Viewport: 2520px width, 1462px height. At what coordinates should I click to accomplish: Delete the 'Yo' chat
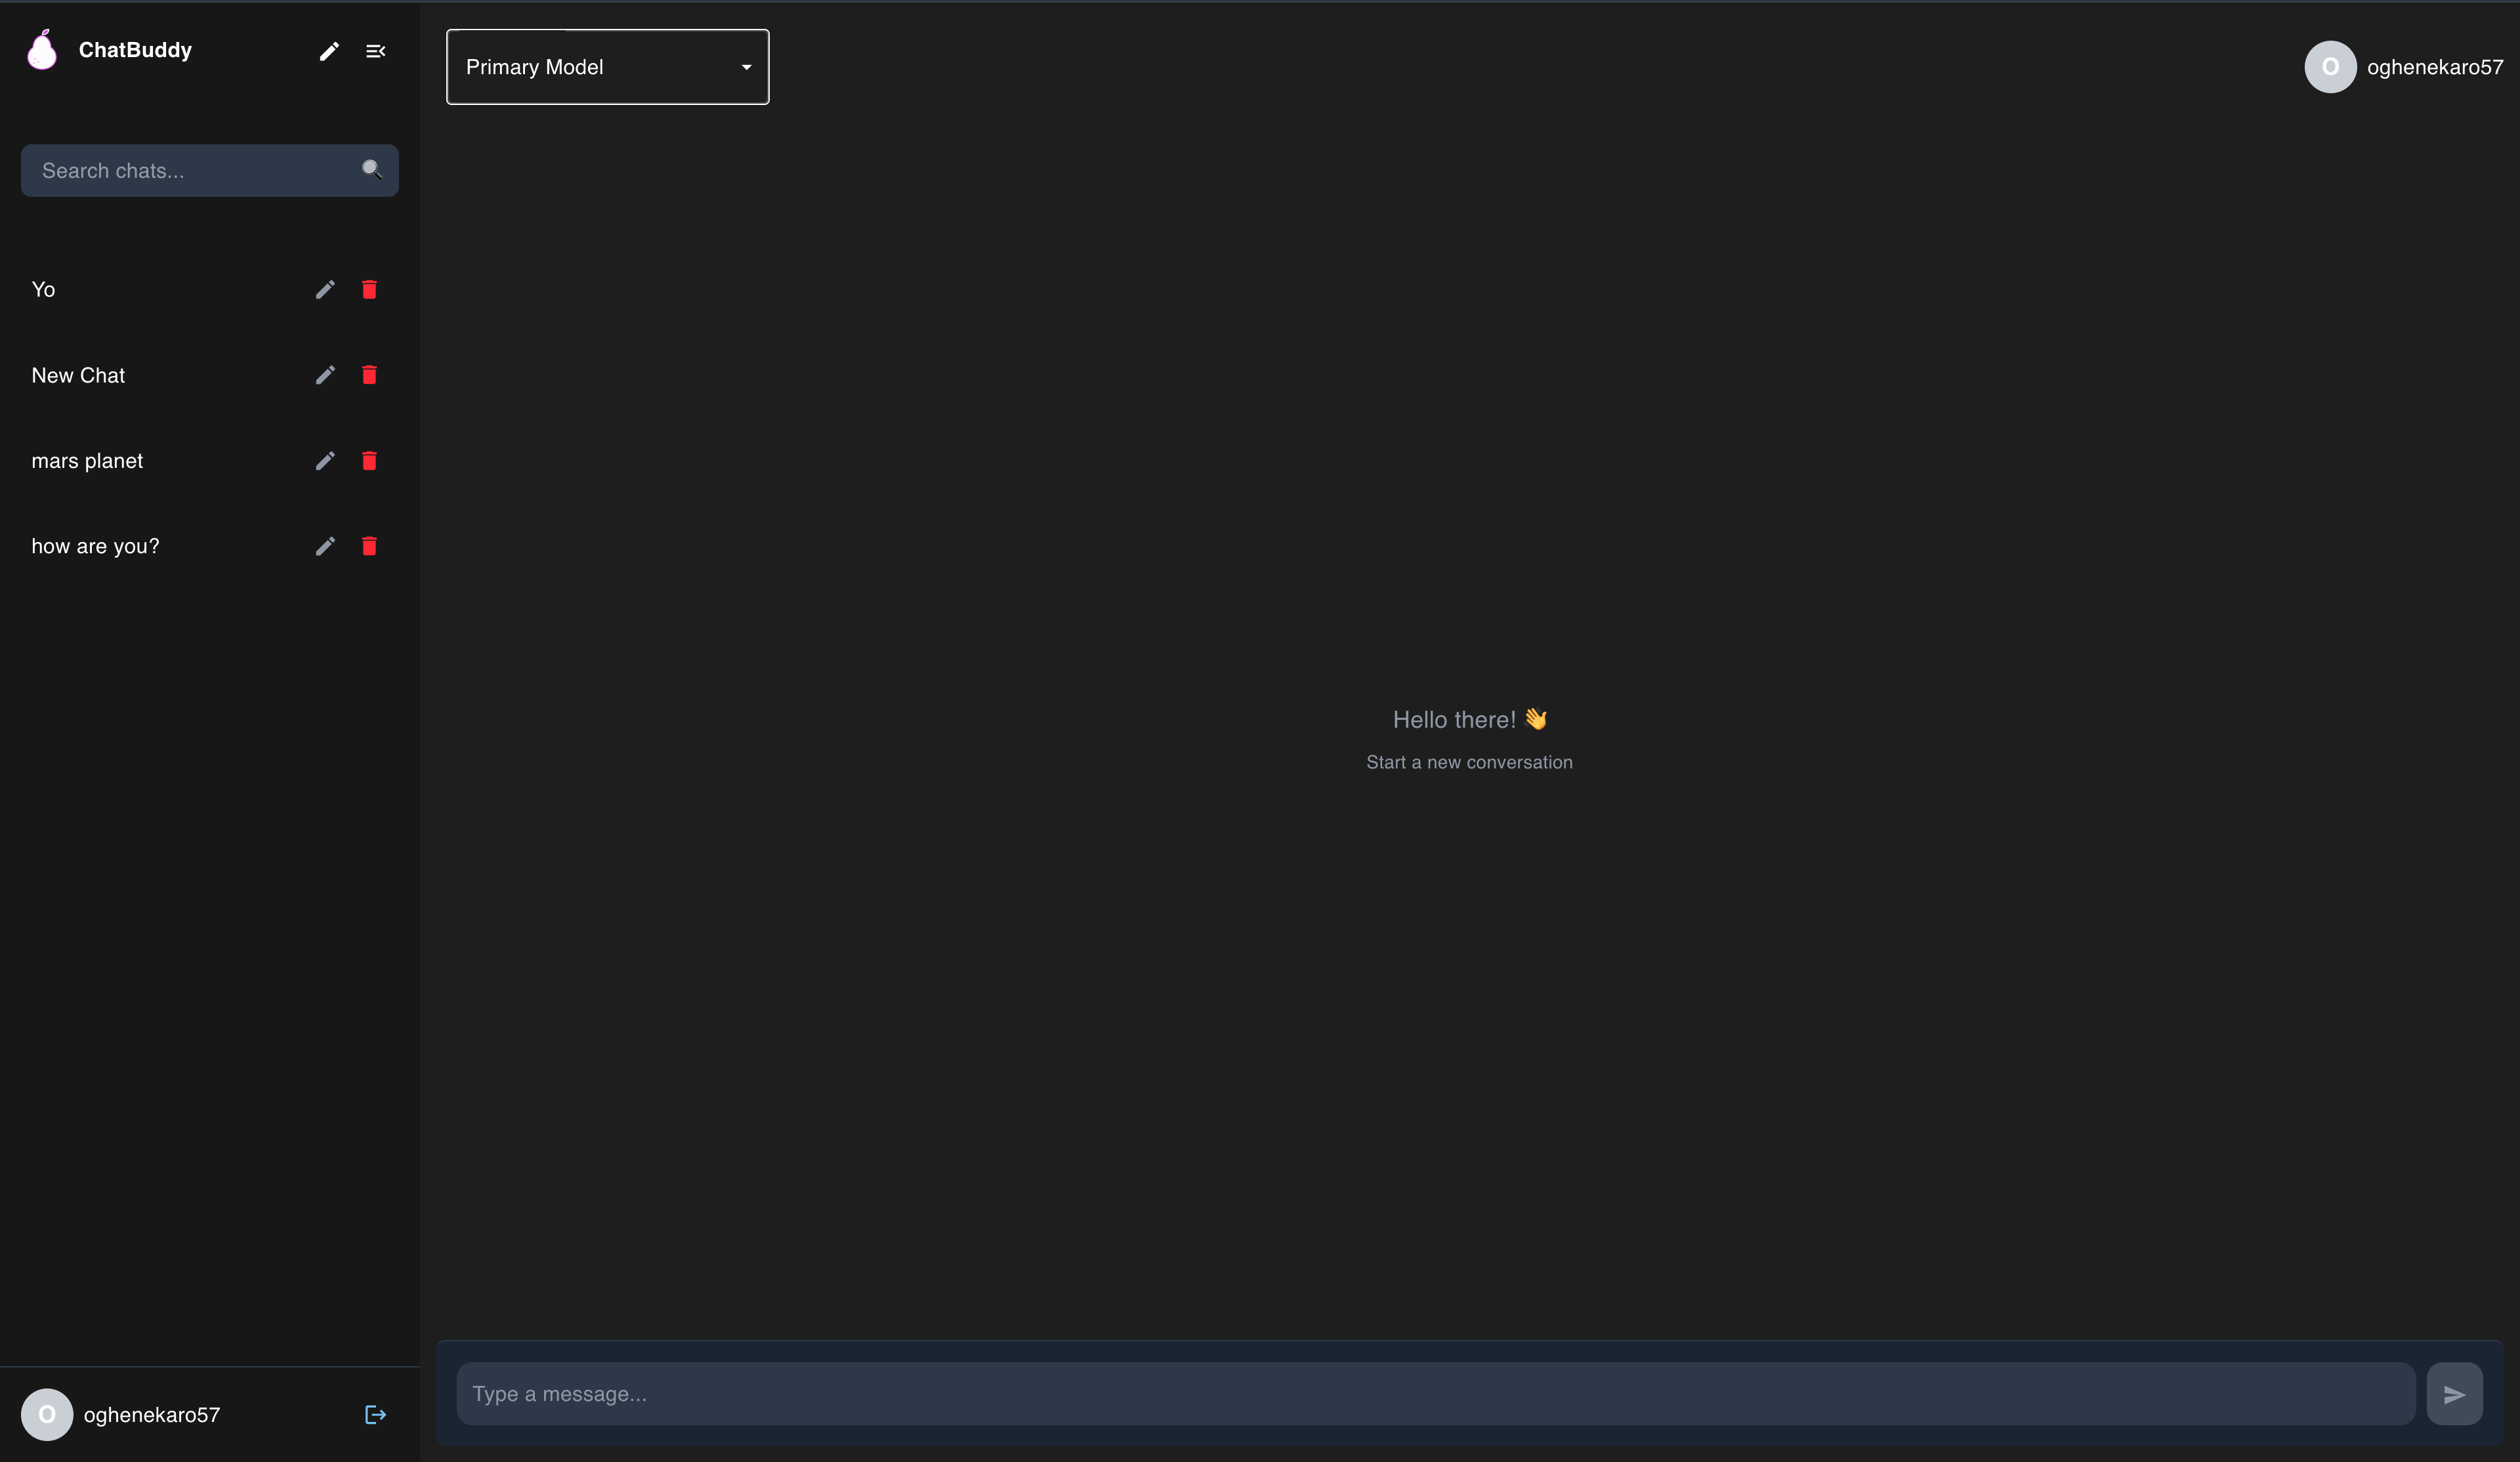point(369,289)
